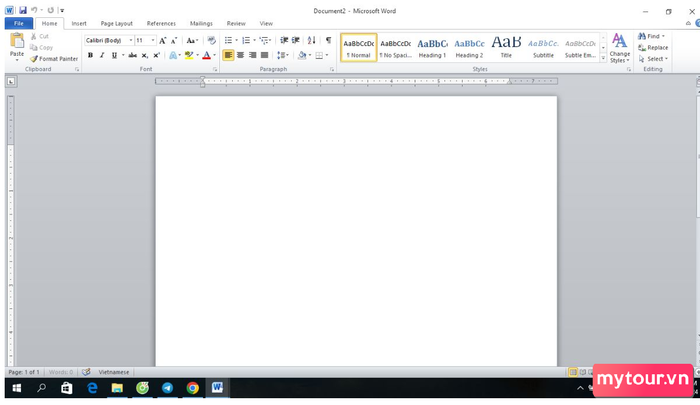Toggle Align Text Right
700x405 pixels.
click(x=252, y=55)
